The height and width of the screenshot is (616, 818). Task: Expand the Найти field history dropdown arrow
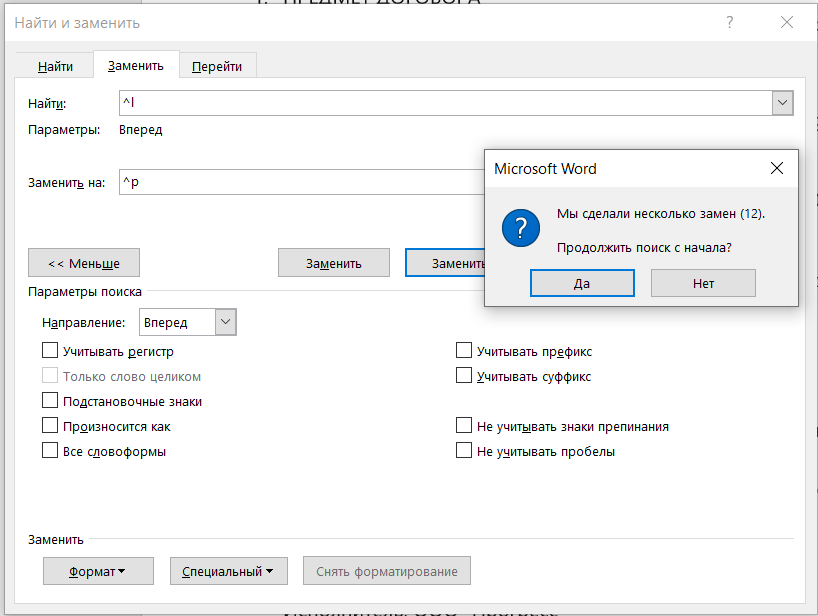click(782, 103)
